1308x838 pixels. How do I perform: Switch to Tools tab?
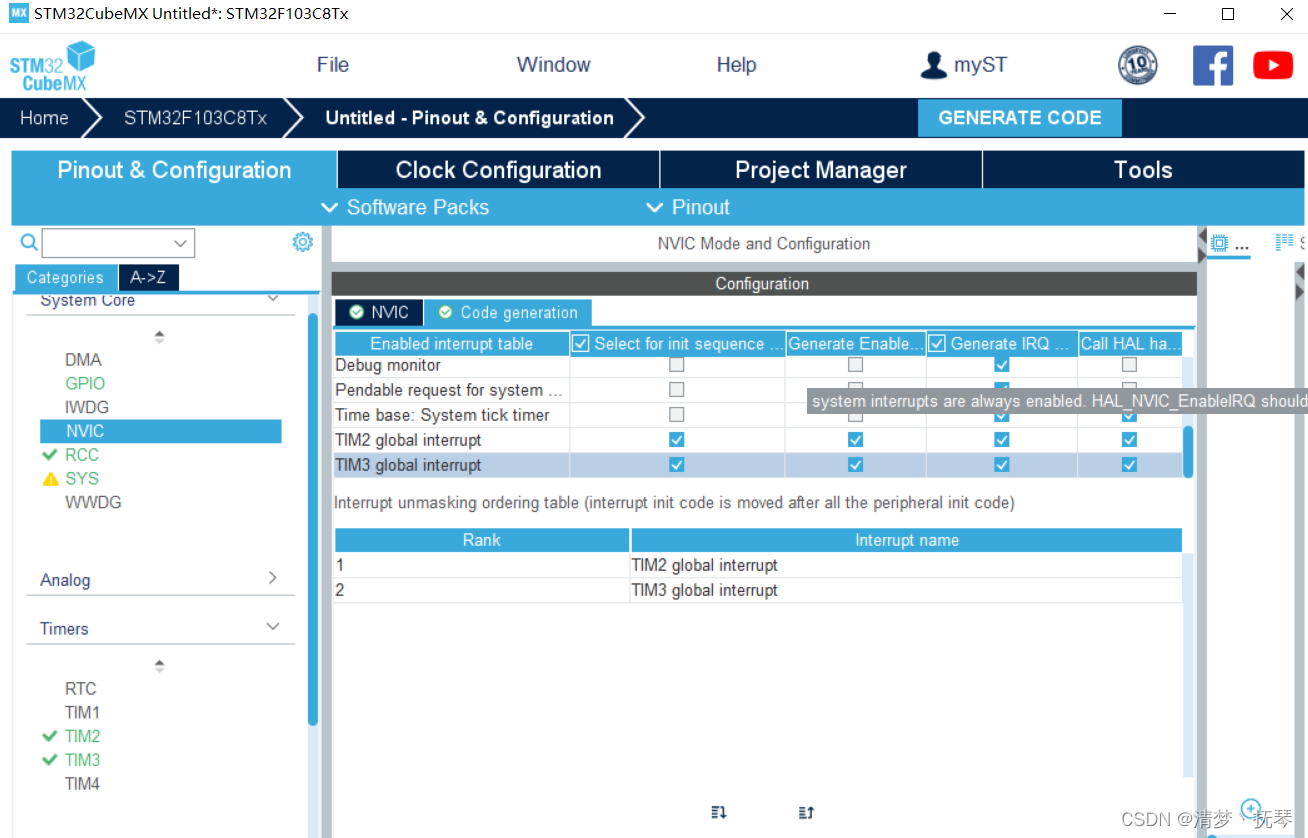1144,170
